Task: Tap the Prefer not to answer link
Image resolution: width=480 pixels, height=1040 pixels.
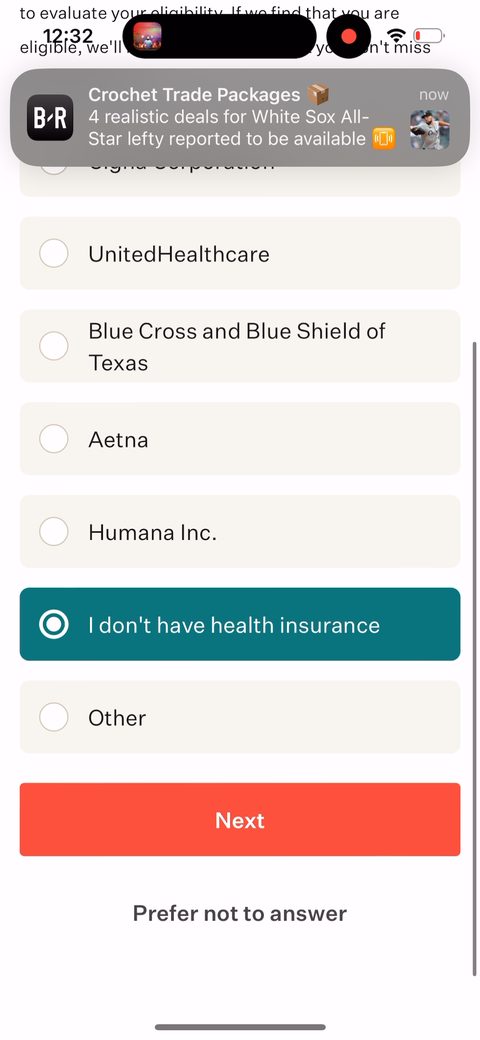Action: click(x=240, y=913)
